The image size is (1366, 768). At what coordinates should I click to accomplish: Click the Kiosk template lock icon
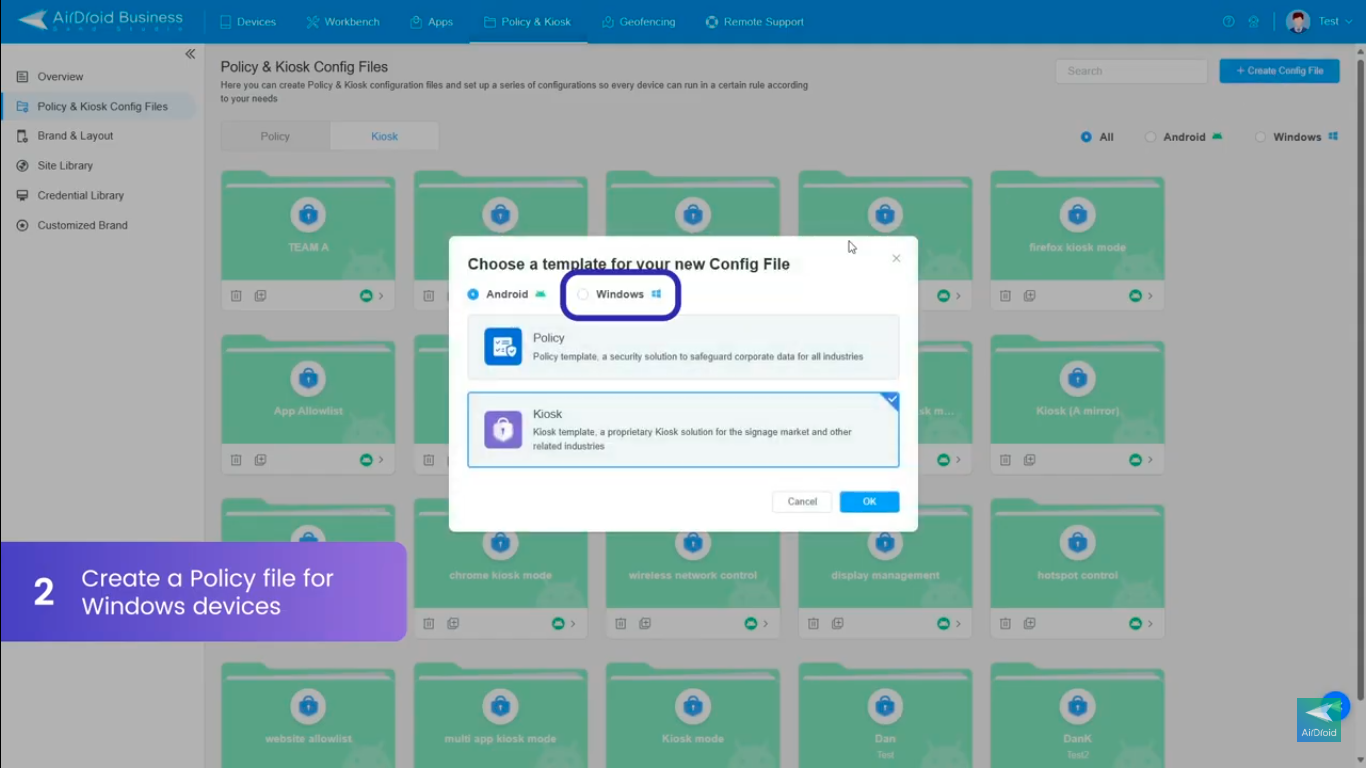click(x=503, y=430)
